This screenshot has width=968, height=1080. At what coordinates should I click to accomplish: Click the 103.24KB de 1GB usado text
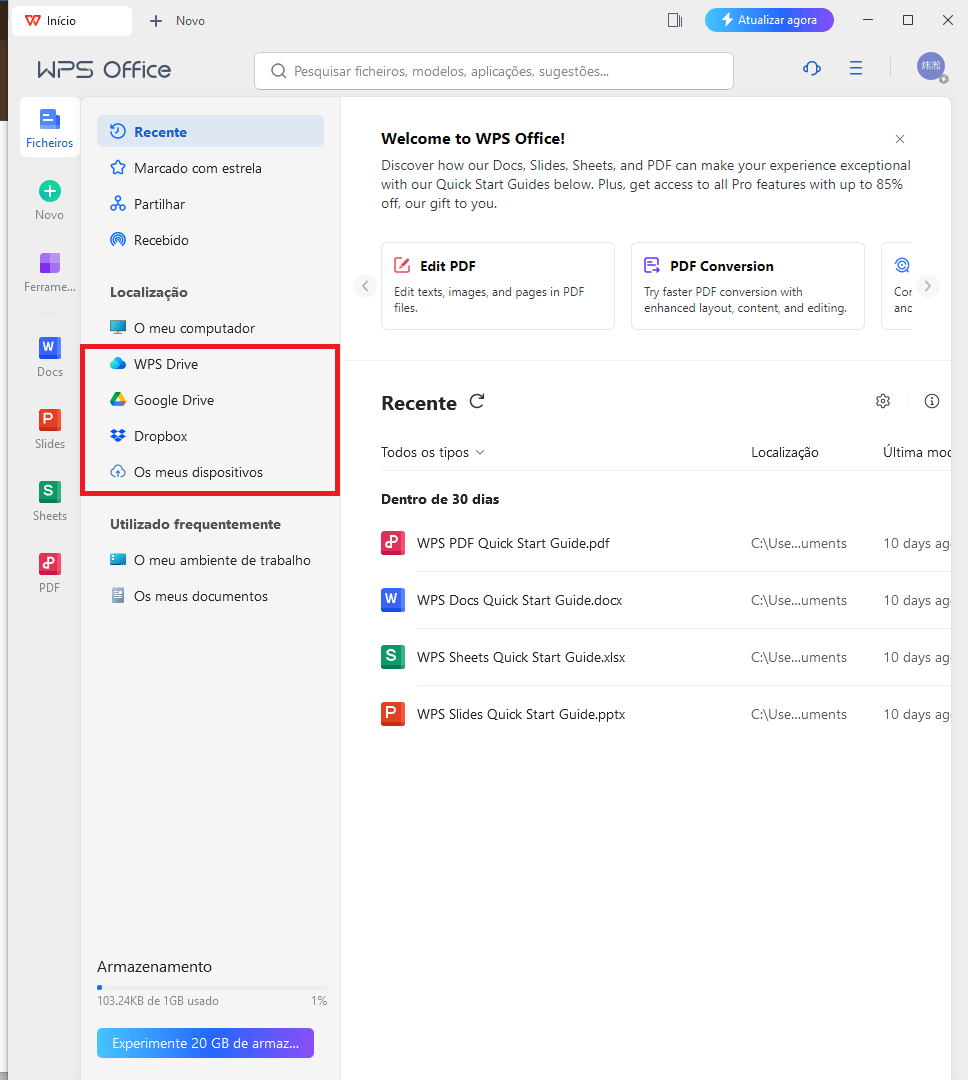[158, 1001]
